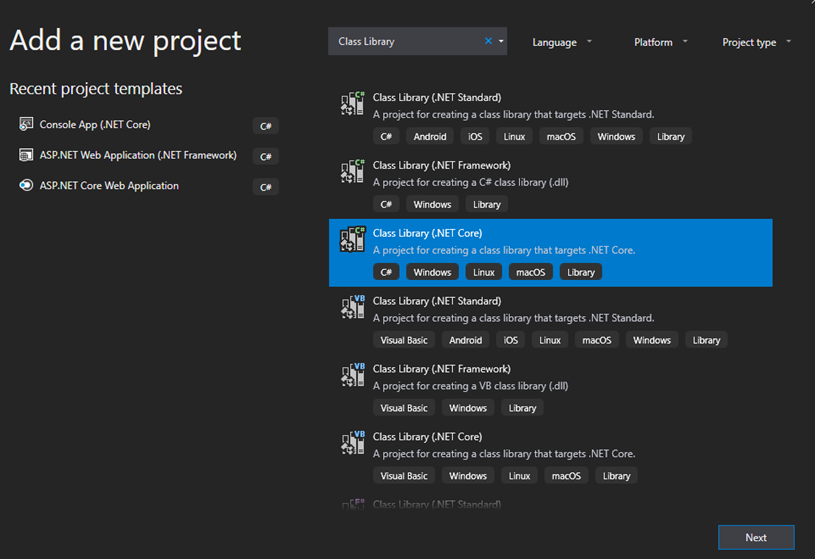Select Visual Basic Class Library (.NET Framework) title

click(x=441, y=369)
